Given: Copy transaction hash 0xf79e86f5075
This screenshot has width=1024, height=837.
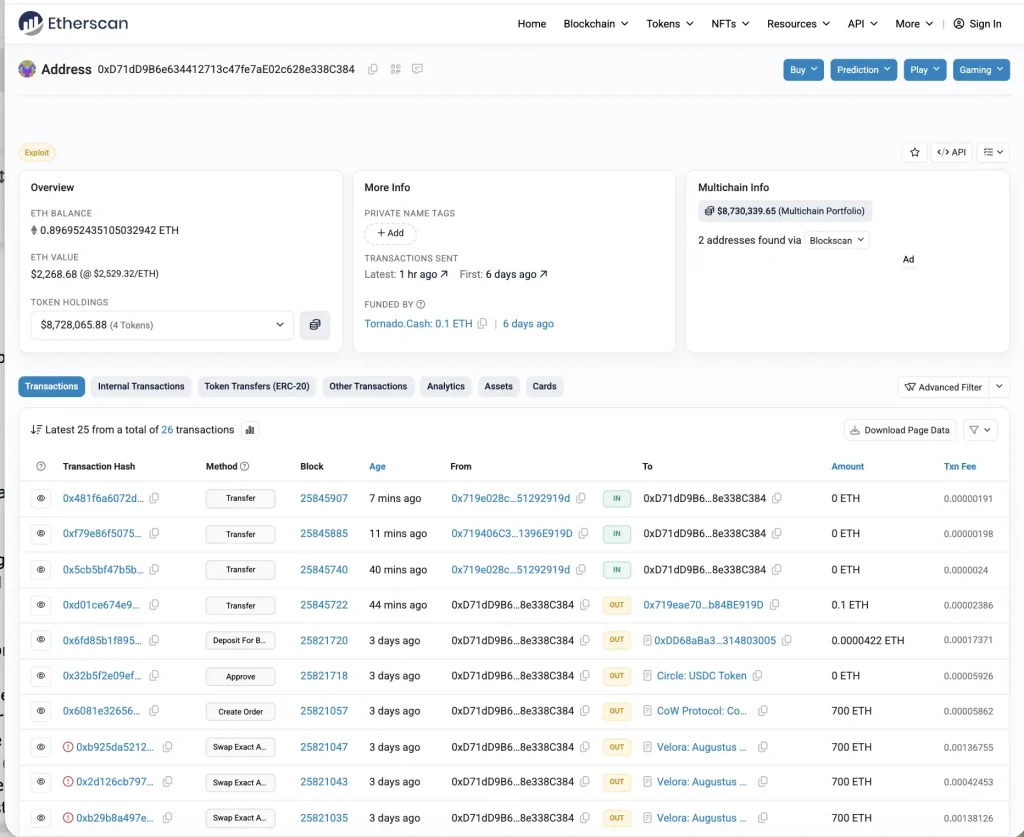Looking at the screenshot, I should tap(154, 533).
